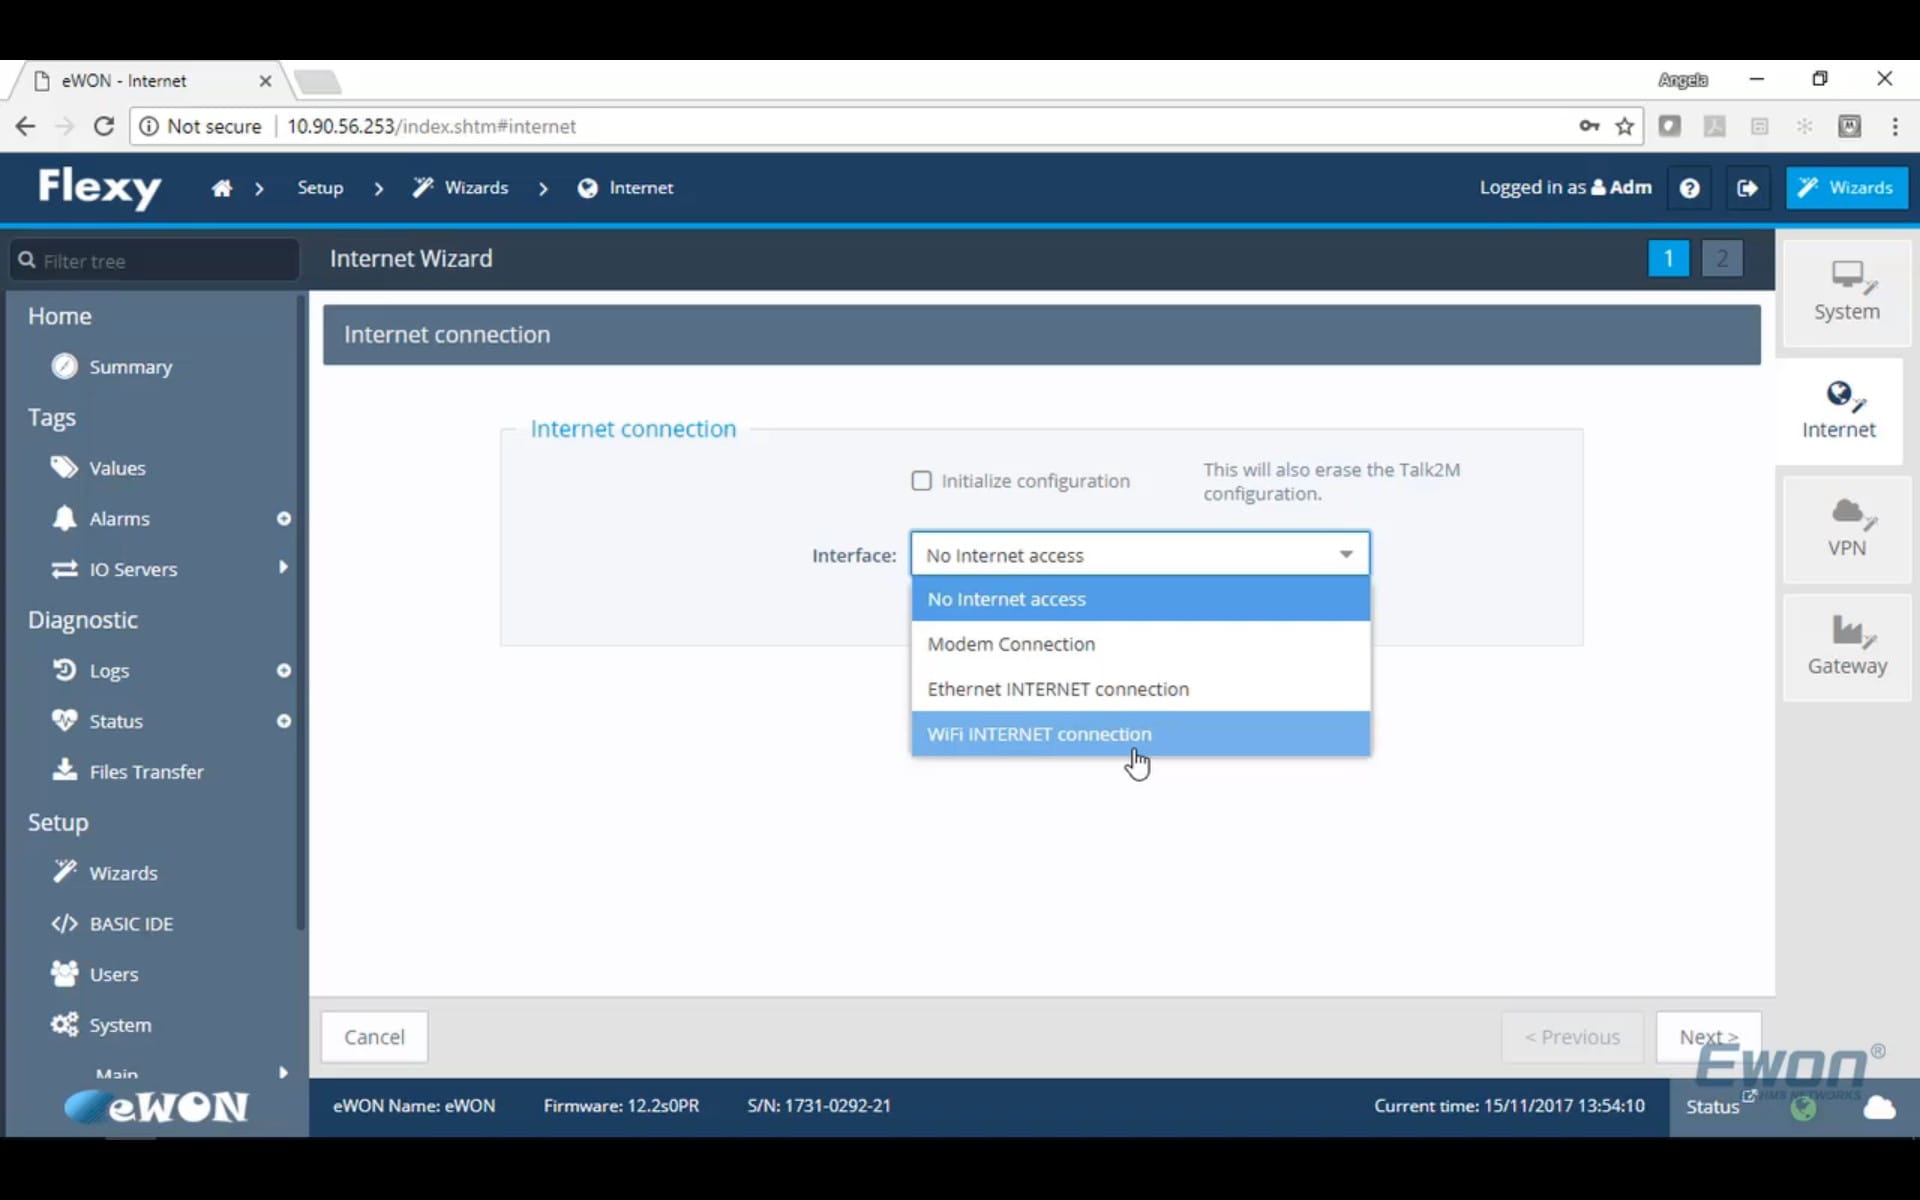The width and height of the screenshot is (1920, 1200).
Task: Expand the Status plus indicator
Action: [x=284, y=721]
